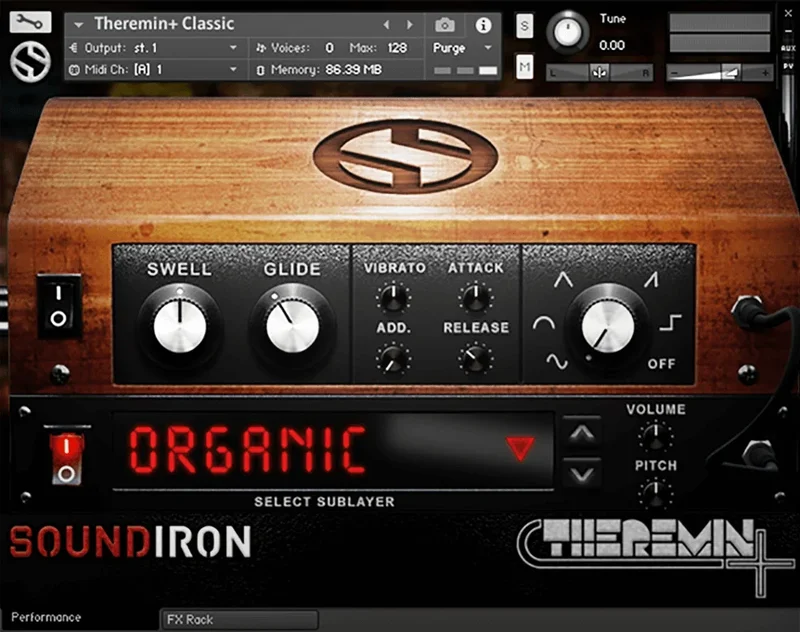Open instrument edit mode via wrench icon
800x632 pixels.
point(30,22)
